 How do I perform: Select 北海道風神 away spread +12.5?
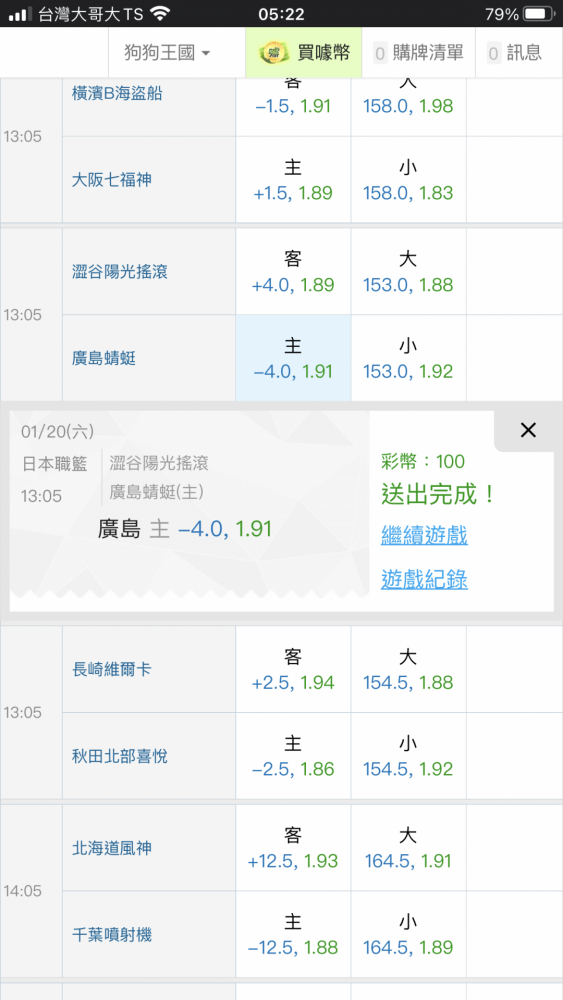[293, 848]
